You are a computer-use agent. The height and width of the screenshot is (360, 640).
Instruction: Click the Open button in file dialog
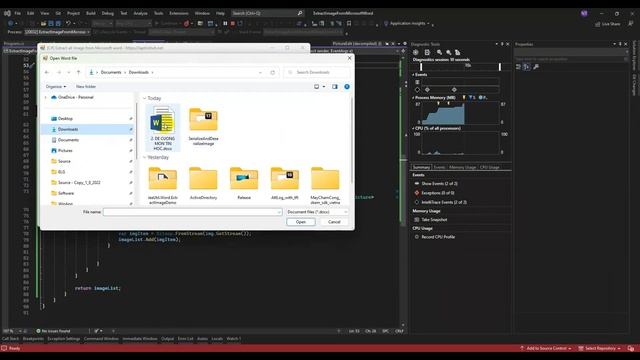tap(301, 222)
